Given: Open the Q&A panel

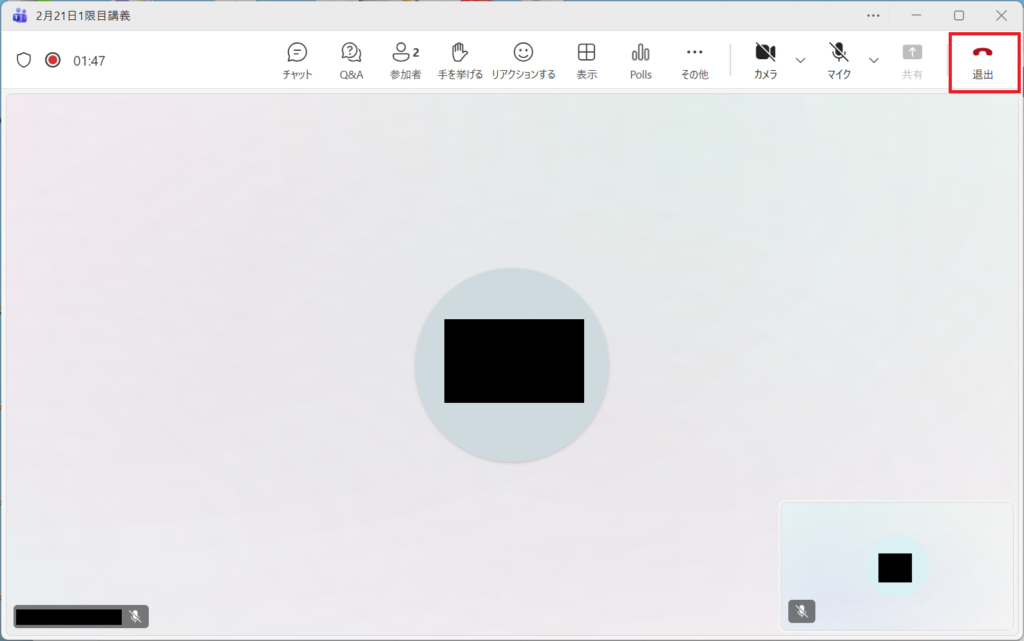Looking at the screenshot, I should (351, 61).
